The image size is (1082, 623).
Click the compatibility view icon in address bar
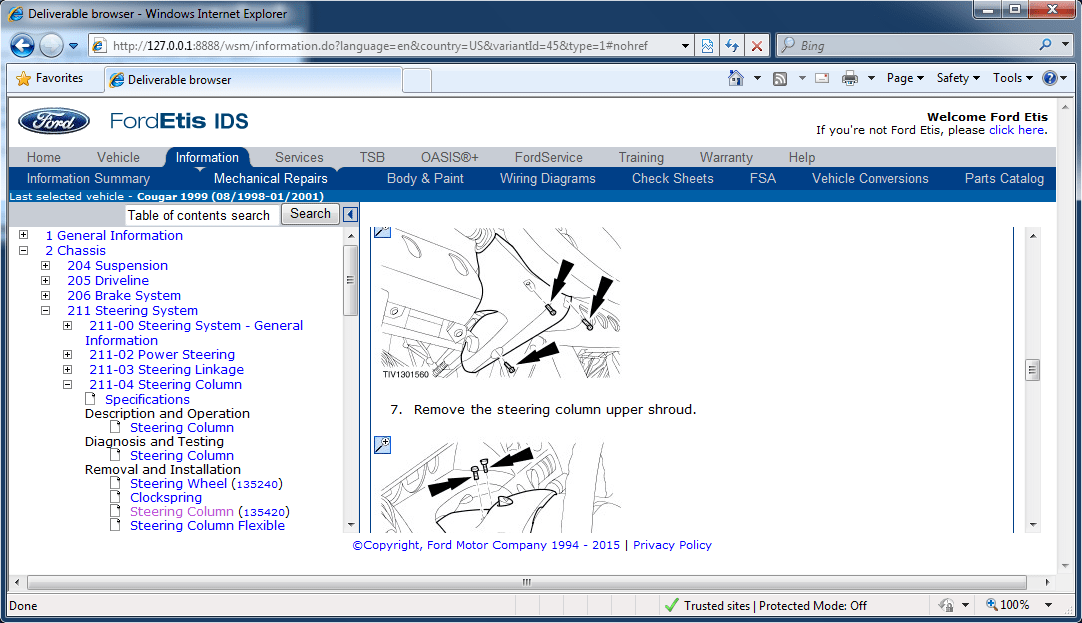tap(707, 46)
